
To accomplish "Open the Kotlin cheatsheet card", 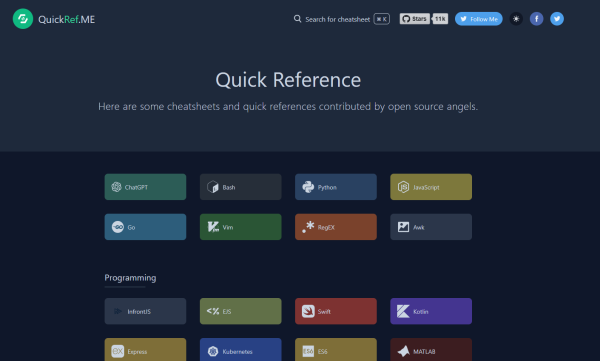I will point(431,311).
